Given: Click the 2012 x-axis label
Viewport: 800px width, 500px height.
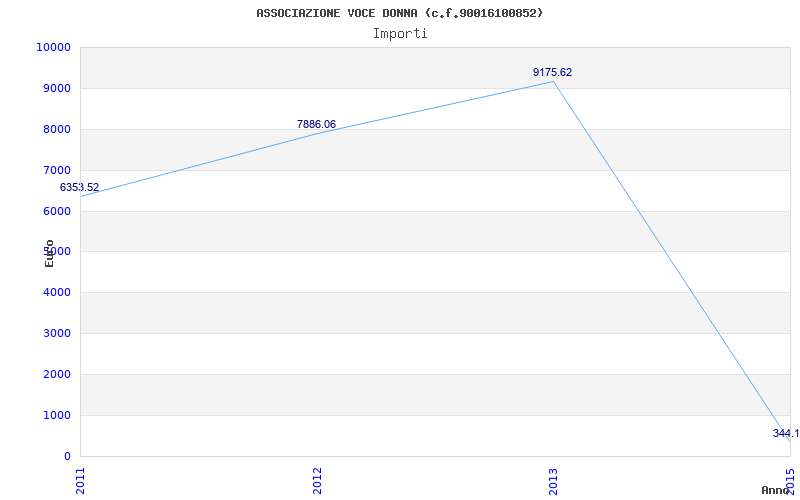Looking at the screenshot, I should point(317,481).
